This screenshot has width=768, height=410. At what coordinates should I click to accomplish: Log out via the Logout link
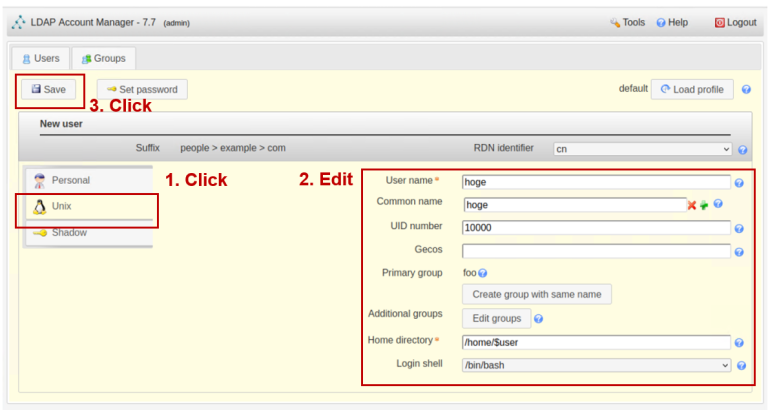click(x=735, y=22)
